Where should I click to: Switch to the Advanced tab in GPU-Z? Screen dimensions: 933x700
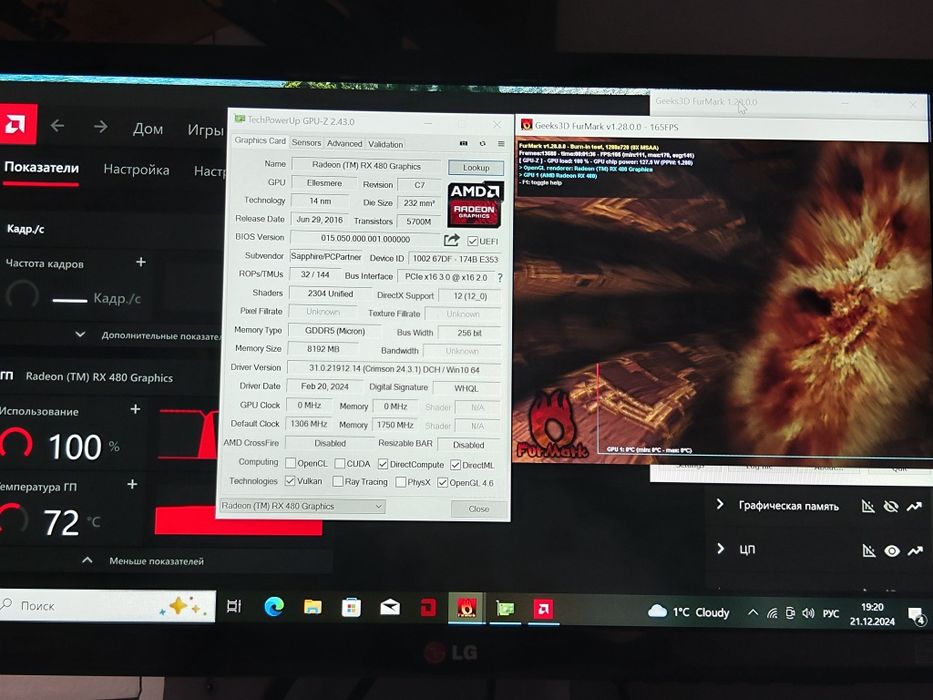(345, 143)
